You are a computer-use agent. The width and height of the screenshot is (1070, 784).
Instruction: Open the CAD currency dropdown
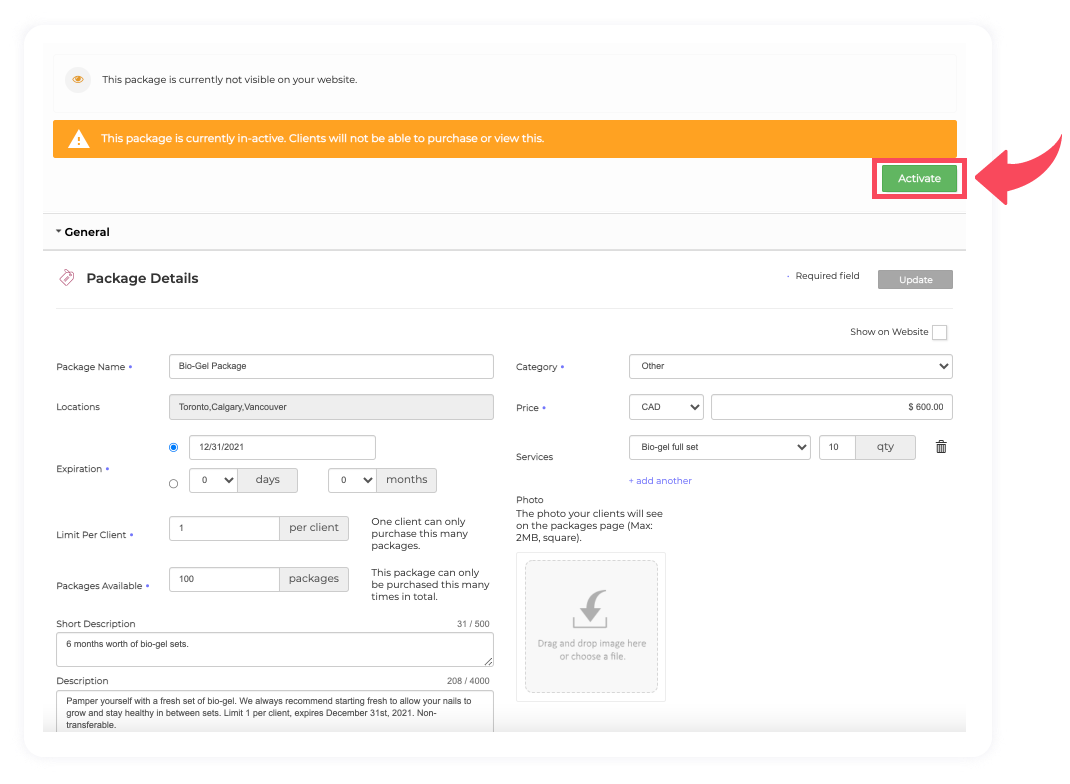pyautogui.click(x=665, y=407)
